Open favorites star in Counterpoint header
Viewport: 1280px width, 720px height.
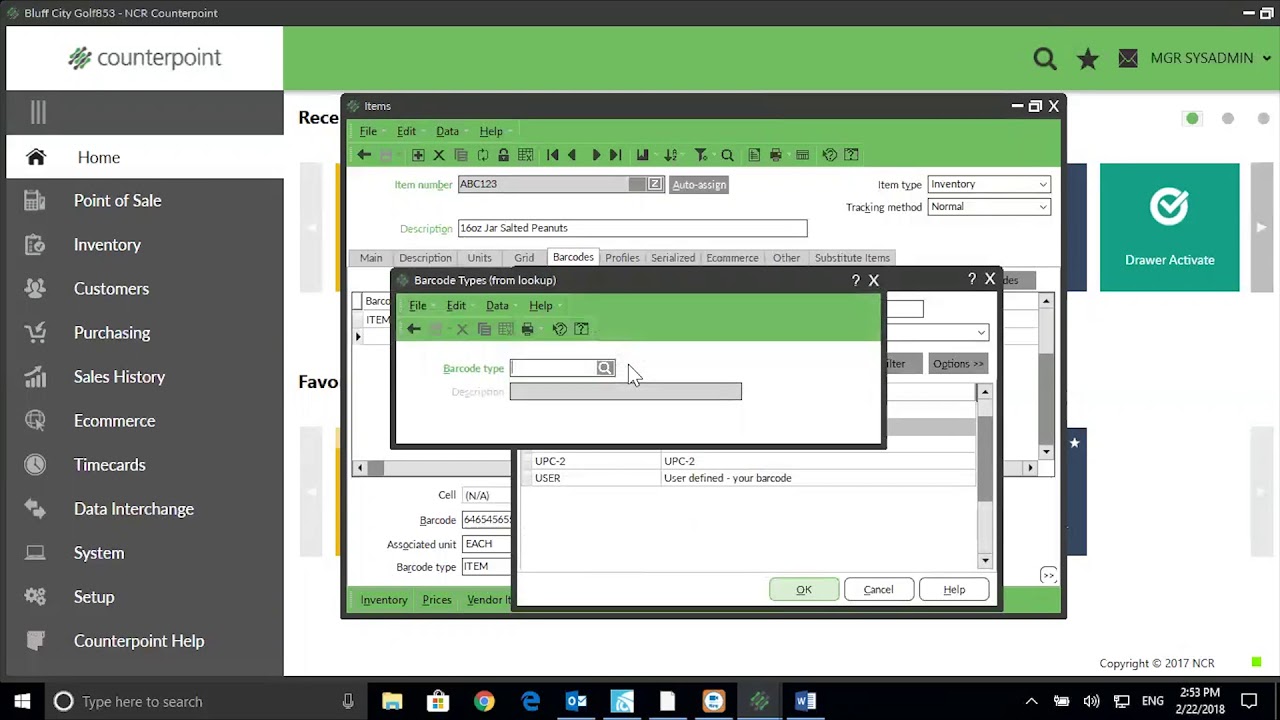tap(1088, 59)
